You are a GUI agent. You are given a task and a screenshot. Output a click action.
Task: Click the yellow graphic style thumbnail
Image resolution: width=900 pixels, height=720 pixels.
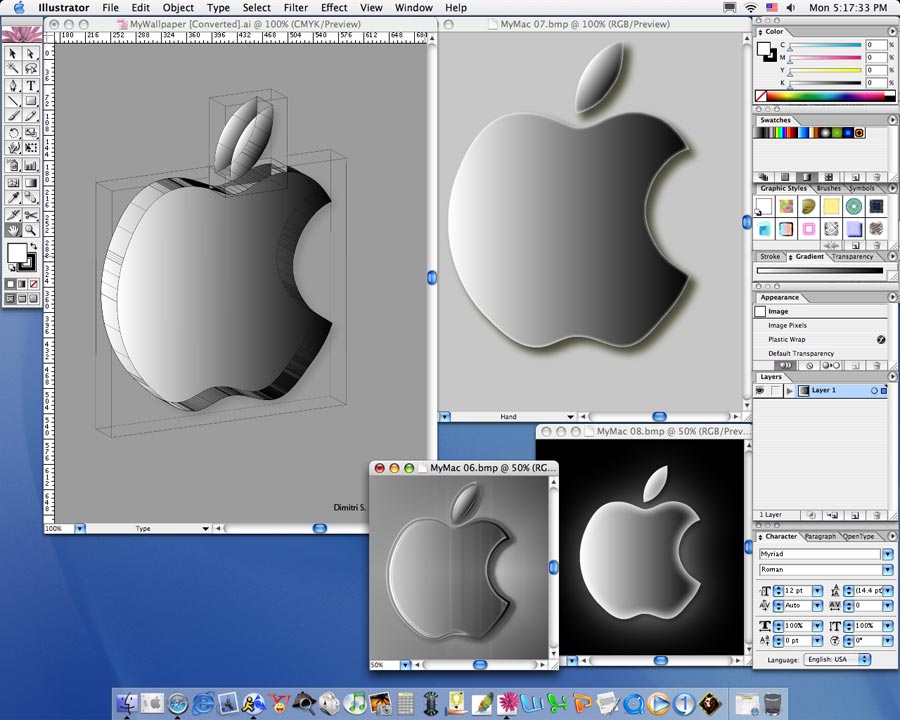[x=831, y=206]
